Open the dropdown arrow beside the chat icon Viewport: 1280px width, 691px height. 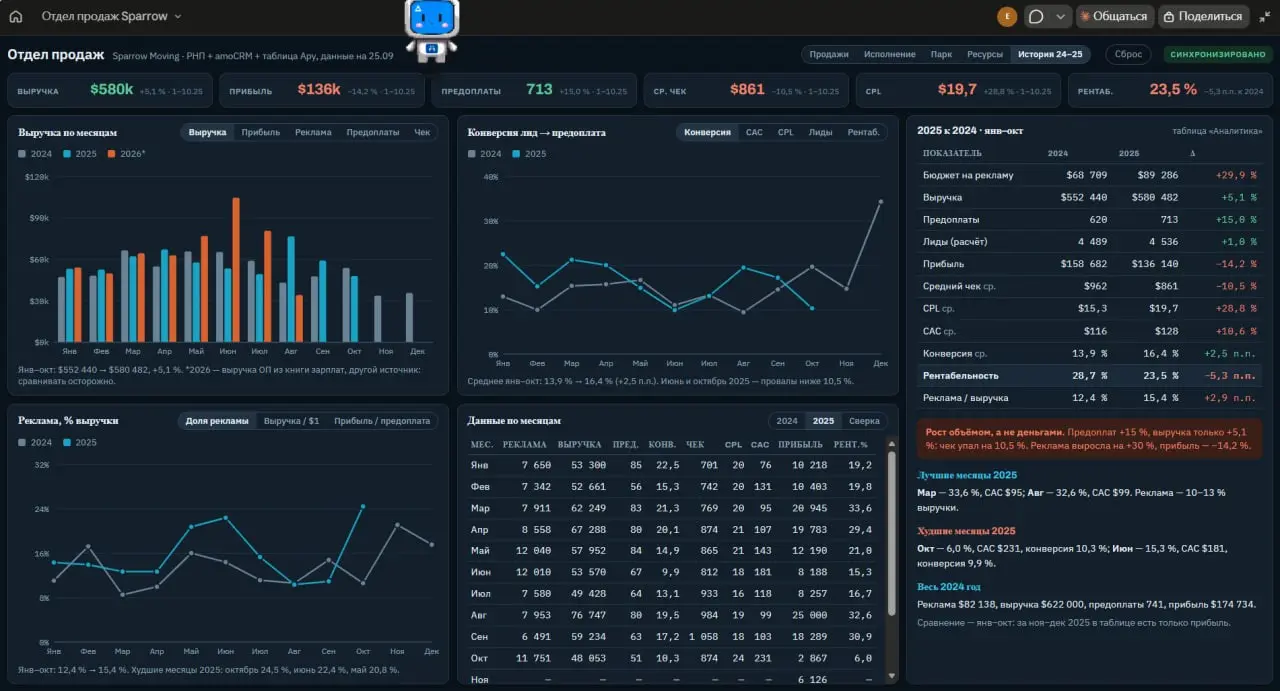click(1060, 16)
